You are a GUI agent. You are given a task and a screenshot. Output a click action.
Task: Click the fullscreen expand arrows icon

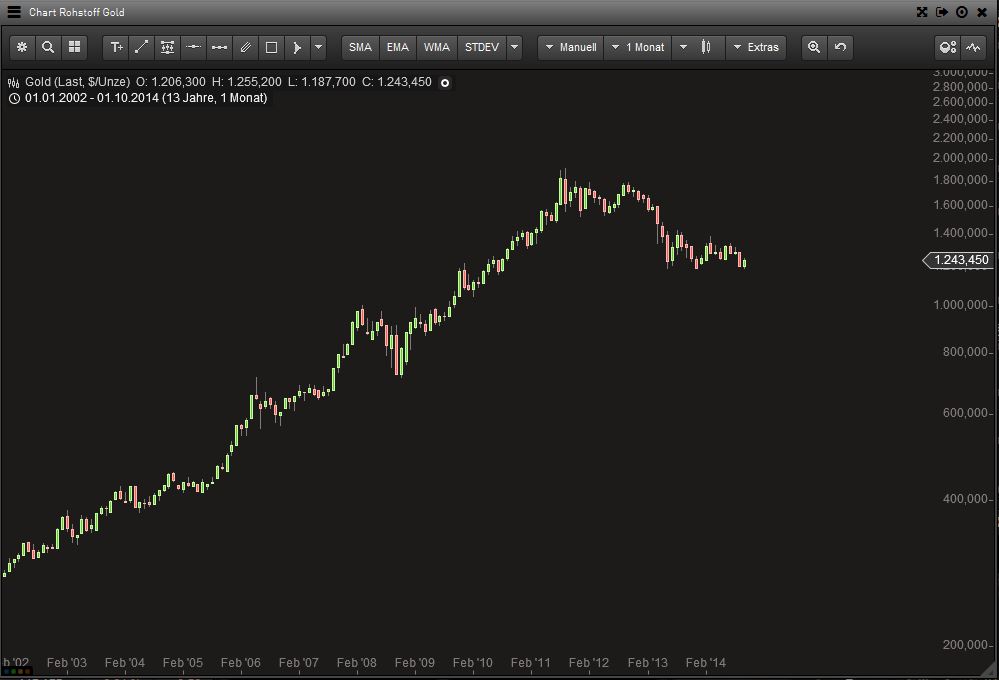point(922,12)
